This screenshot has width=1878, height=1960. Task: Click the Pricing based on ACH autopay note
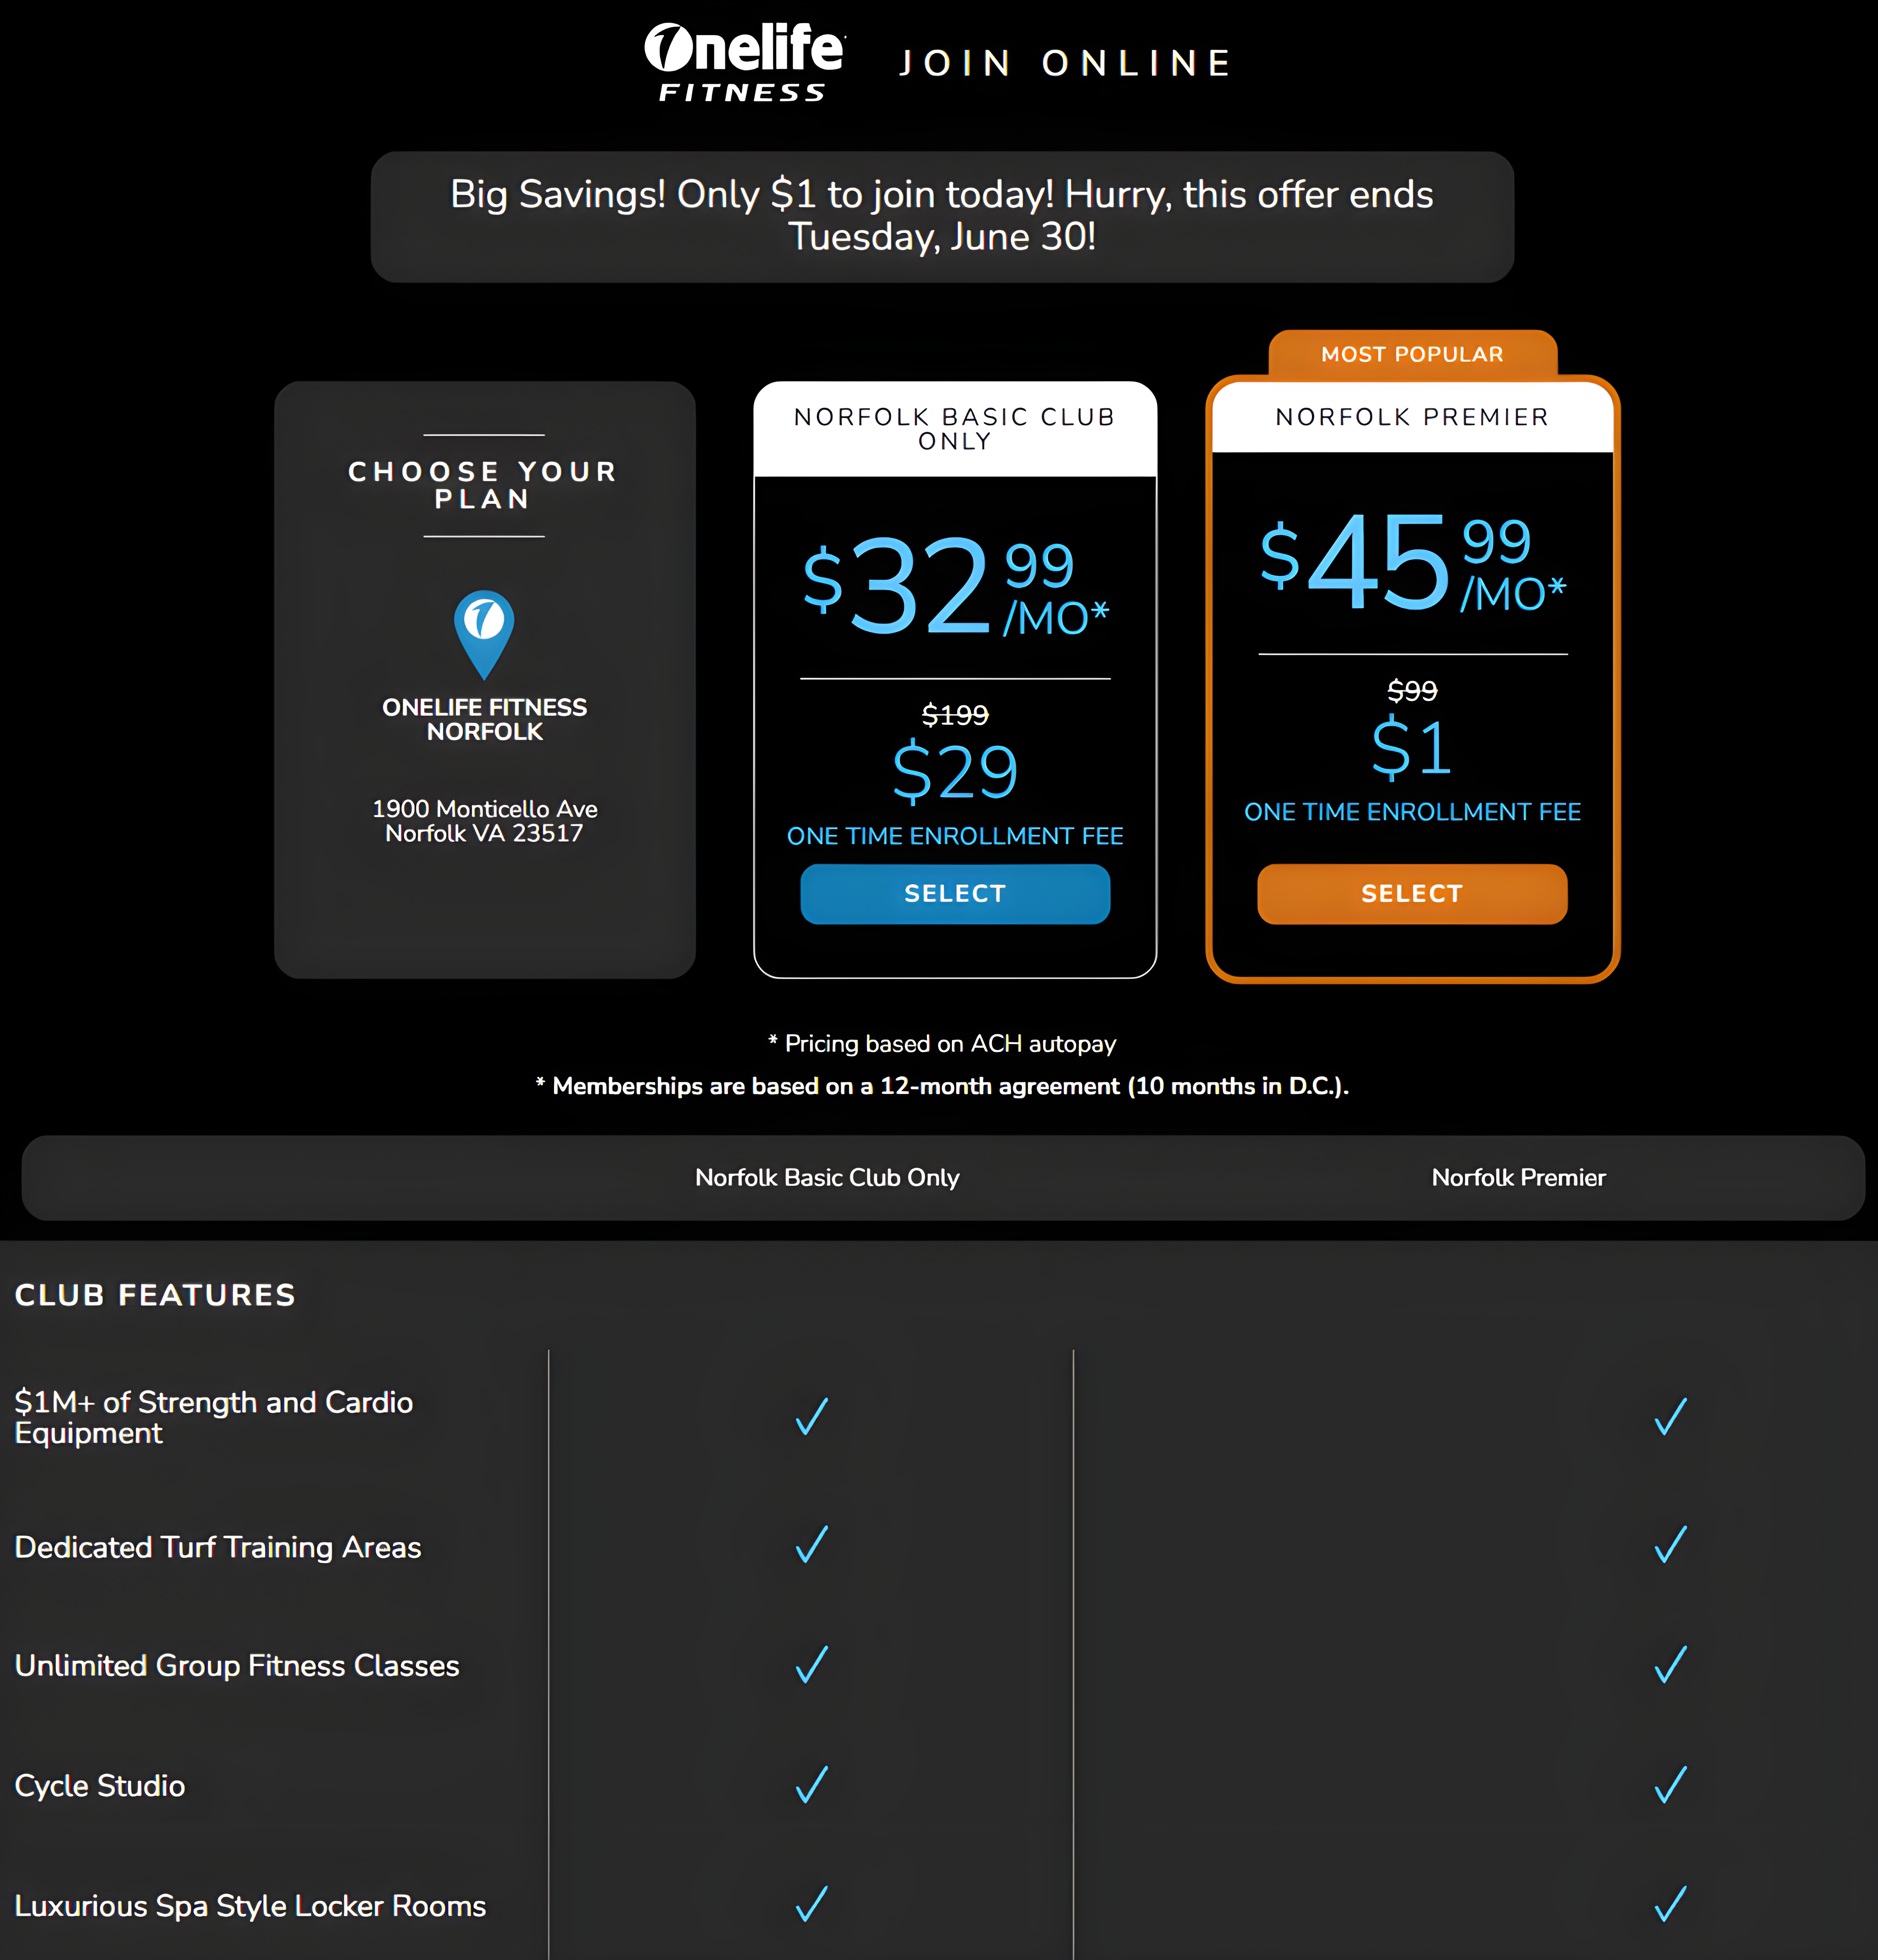tap(942, 1044)
